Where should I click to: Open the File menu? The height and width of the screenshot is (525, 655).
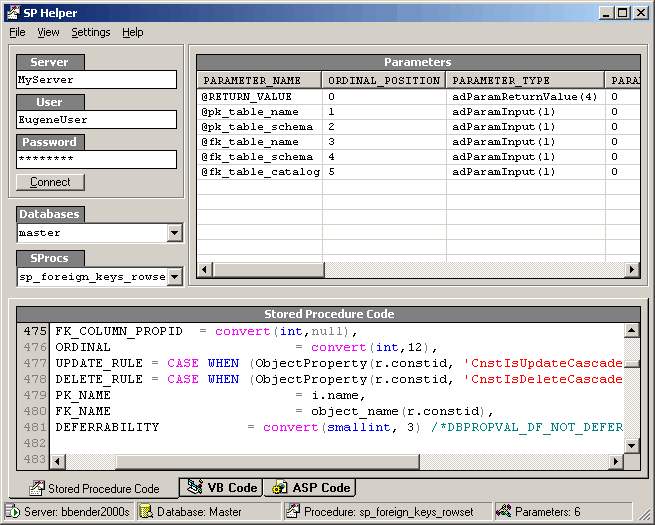tap(17, 32)
